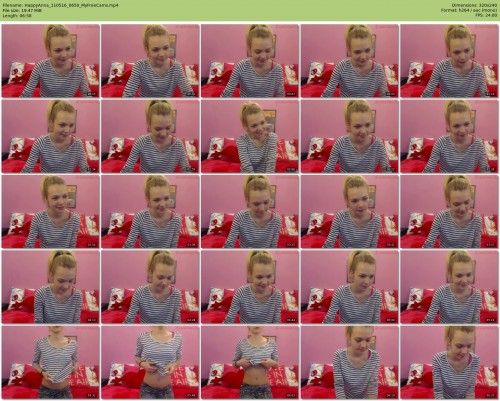Click the File size line in header

pyautogui.click(x=22, y=10)
